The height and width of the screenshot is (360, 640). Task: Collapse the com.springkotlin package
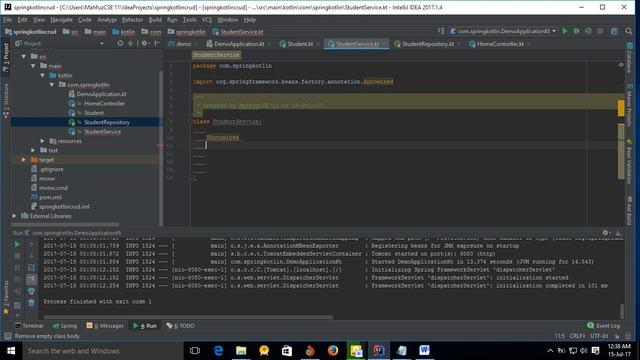[52, 84]
